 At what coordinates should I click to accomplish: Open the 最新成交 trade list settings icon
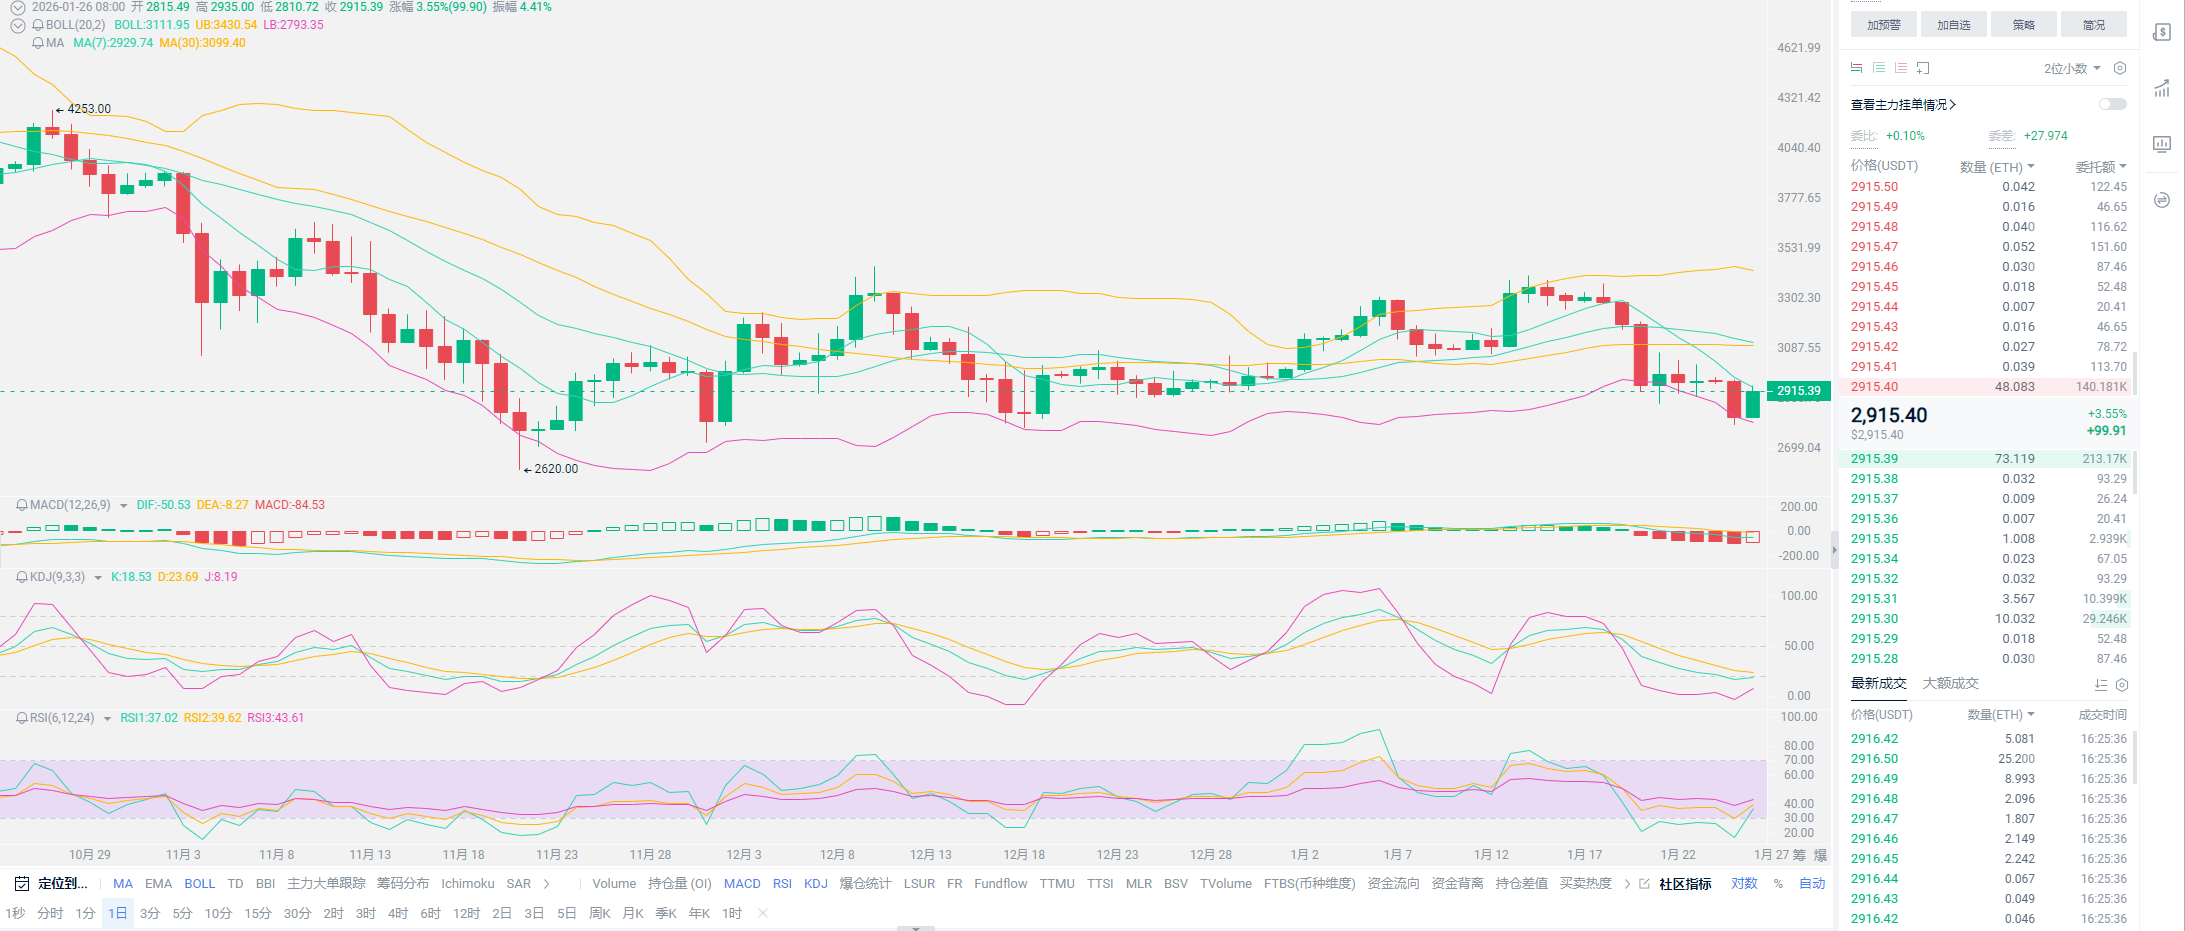2122,685
